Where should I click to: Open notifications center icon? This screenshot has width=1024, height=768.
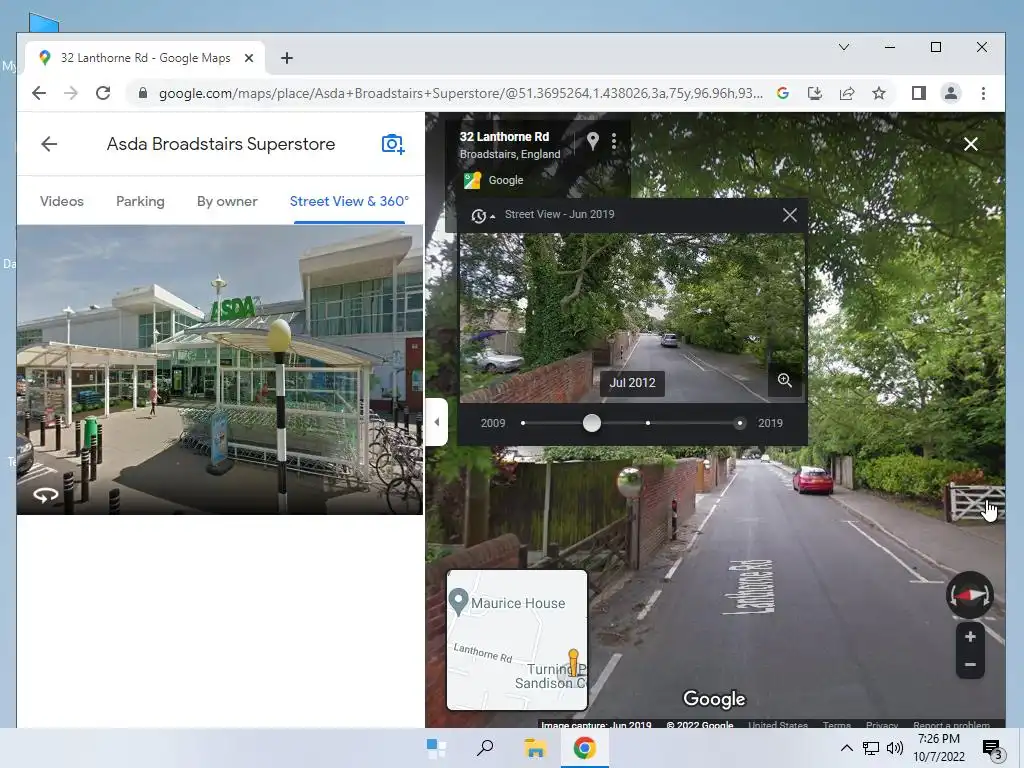pyautogui.click(x=992, y=748)
